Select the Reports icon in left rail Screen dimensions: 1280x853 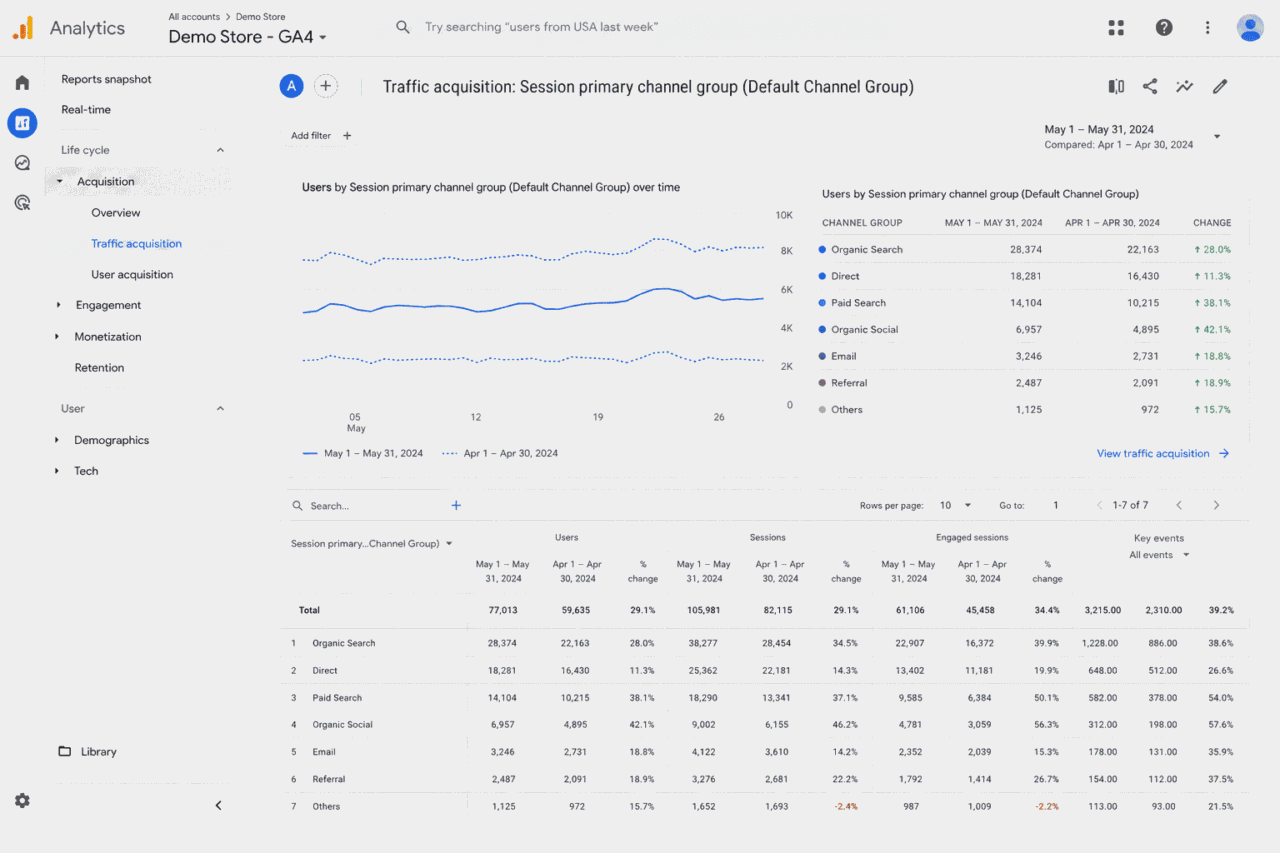(x=22, y=123)
